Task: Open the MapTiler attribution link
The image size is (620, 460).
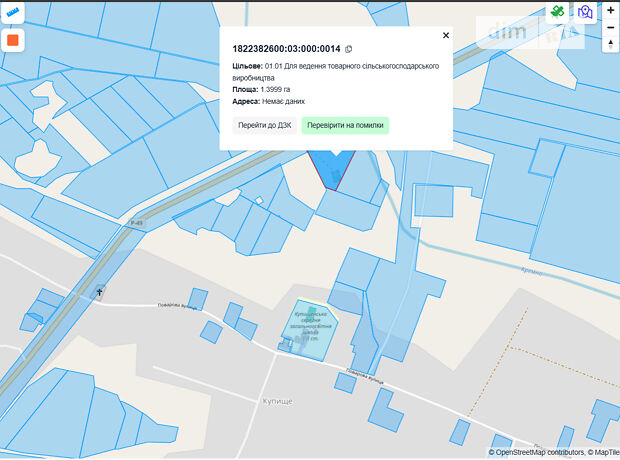Action: [601, 453]
